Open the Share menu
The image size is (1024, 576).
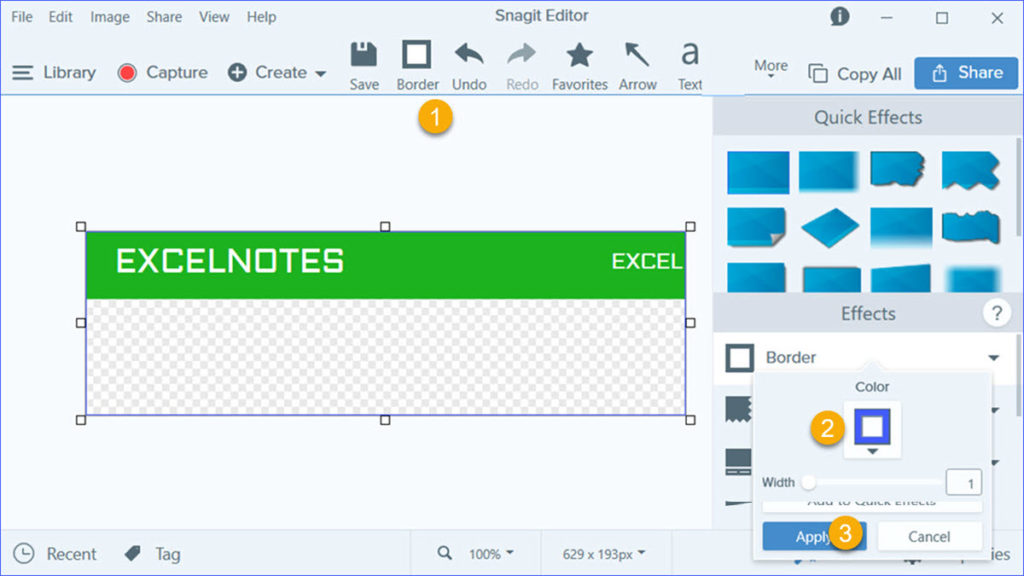pyautogui.click(x=164, y=17)
